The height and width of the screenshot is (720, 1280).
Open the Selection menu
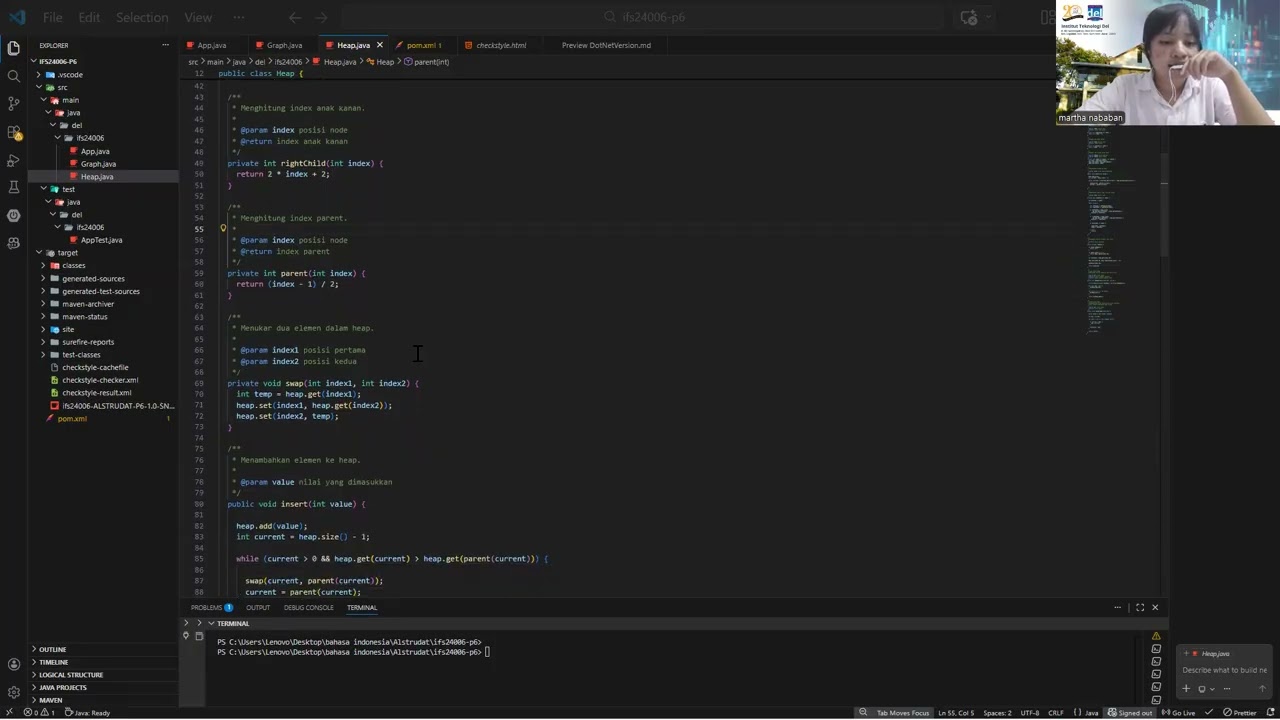(142, 17)
